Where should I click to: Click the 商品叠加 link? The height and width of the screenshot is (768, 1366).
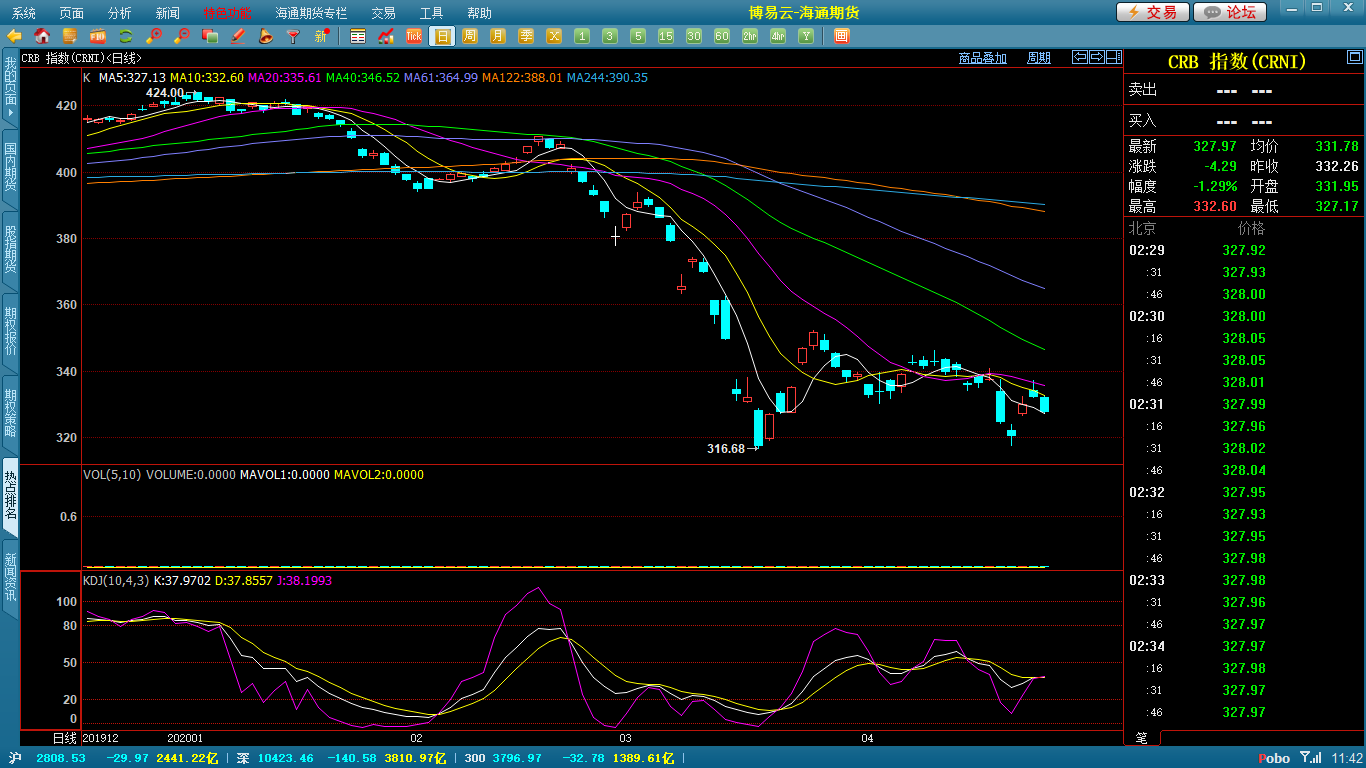(982, 58)
